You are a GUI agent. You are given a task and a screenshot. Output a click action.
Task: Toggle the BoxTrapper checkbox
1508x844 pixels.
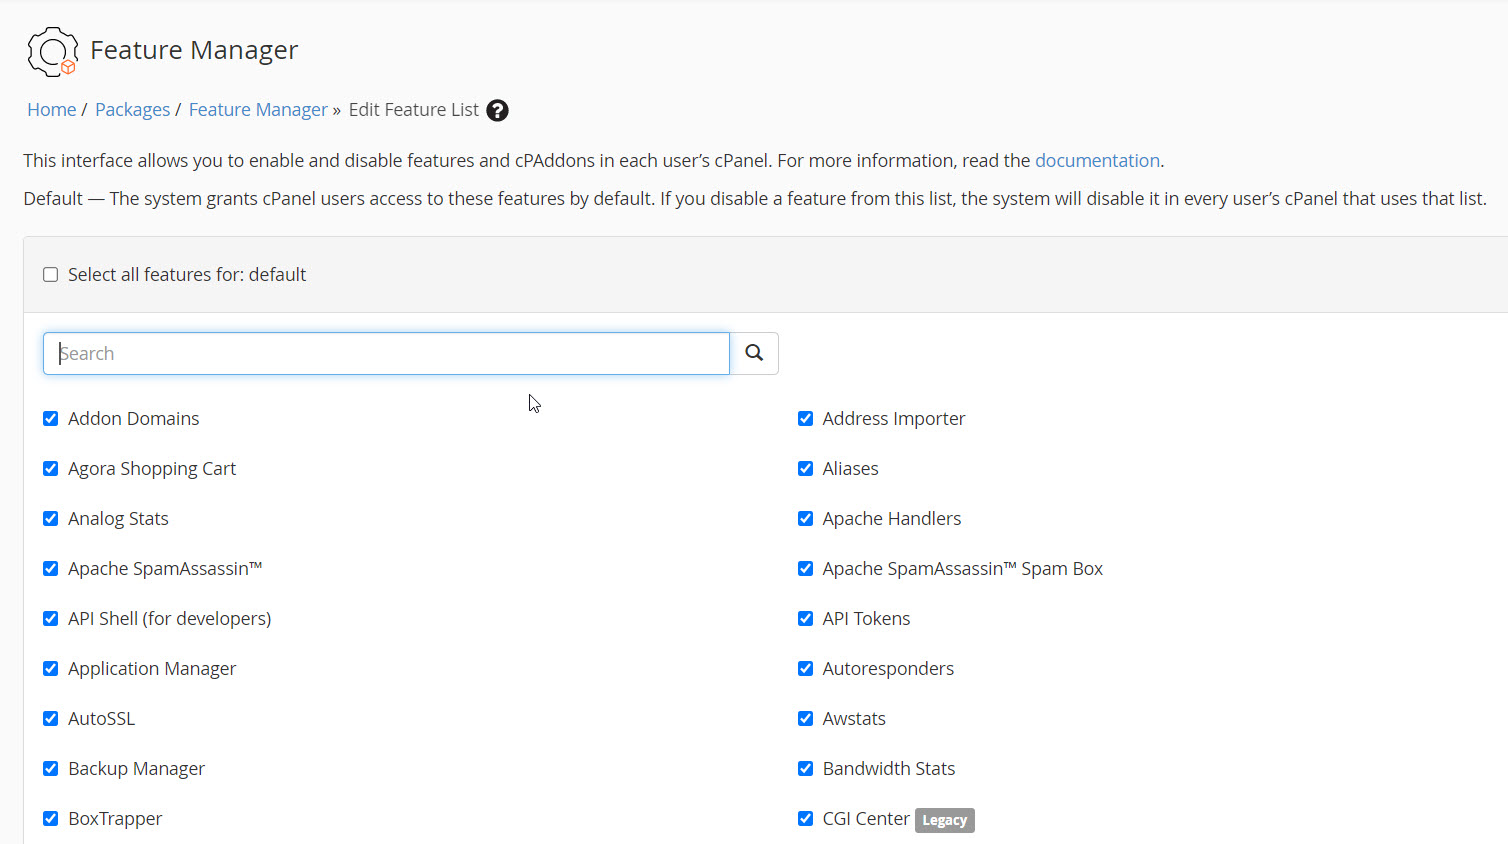coord(51,819)
